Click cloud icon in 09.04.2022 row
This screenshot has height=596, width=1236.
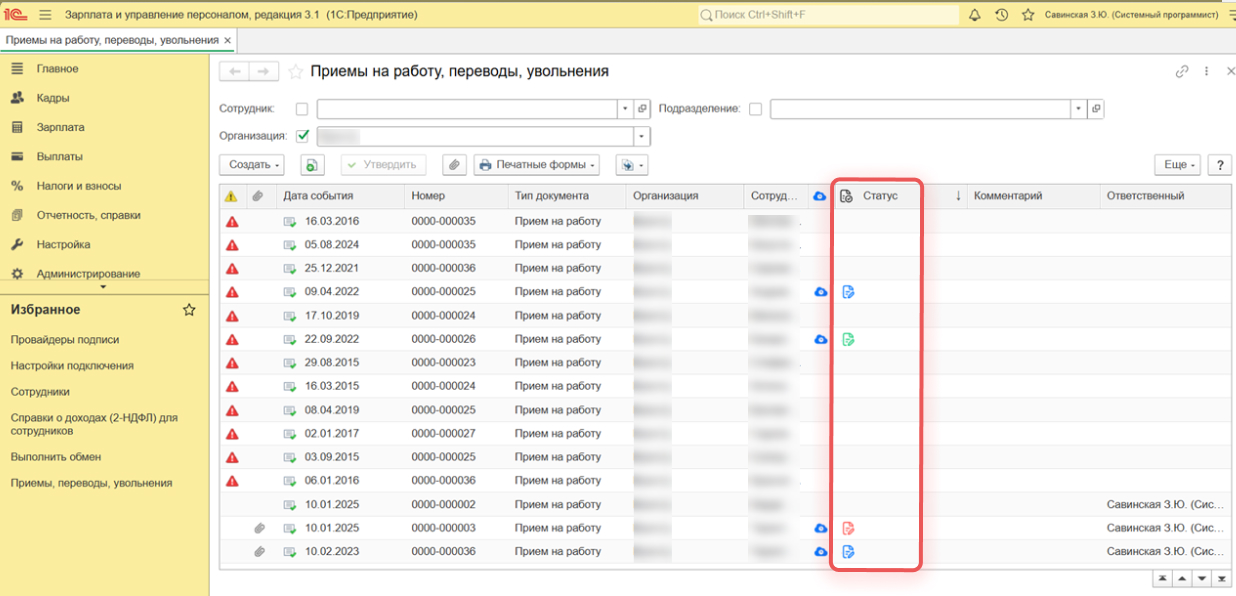pos(820,292)
